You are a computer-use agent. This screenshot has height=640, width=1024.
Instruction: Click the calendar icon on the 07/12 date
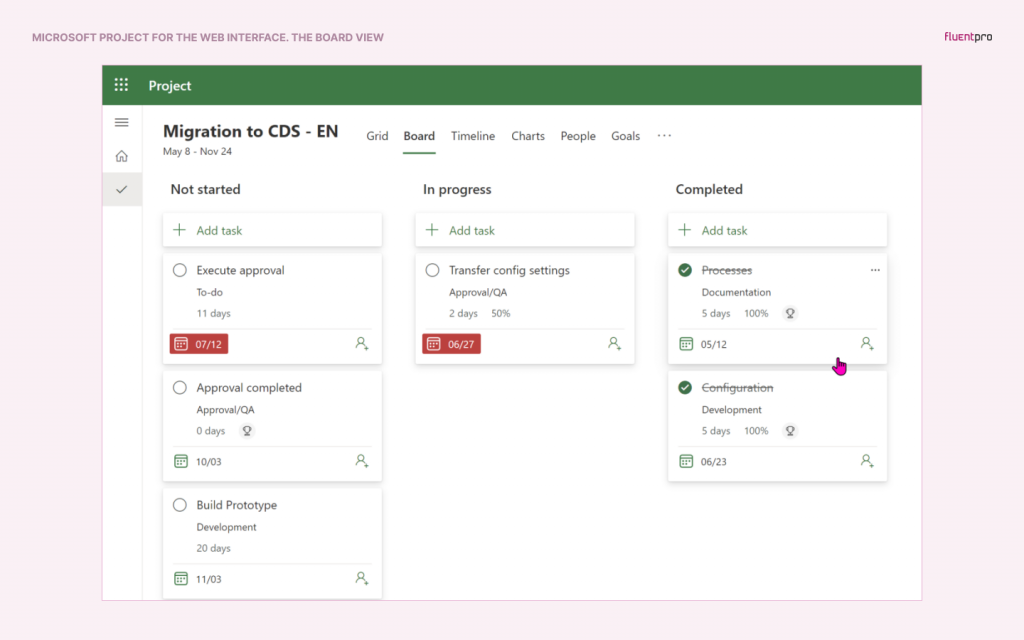click(180, 343)
